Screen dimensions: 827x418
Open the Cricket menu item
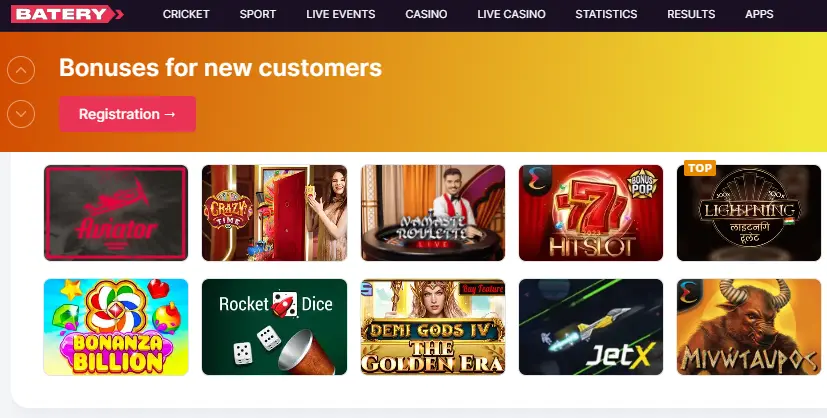click(186, 14)
